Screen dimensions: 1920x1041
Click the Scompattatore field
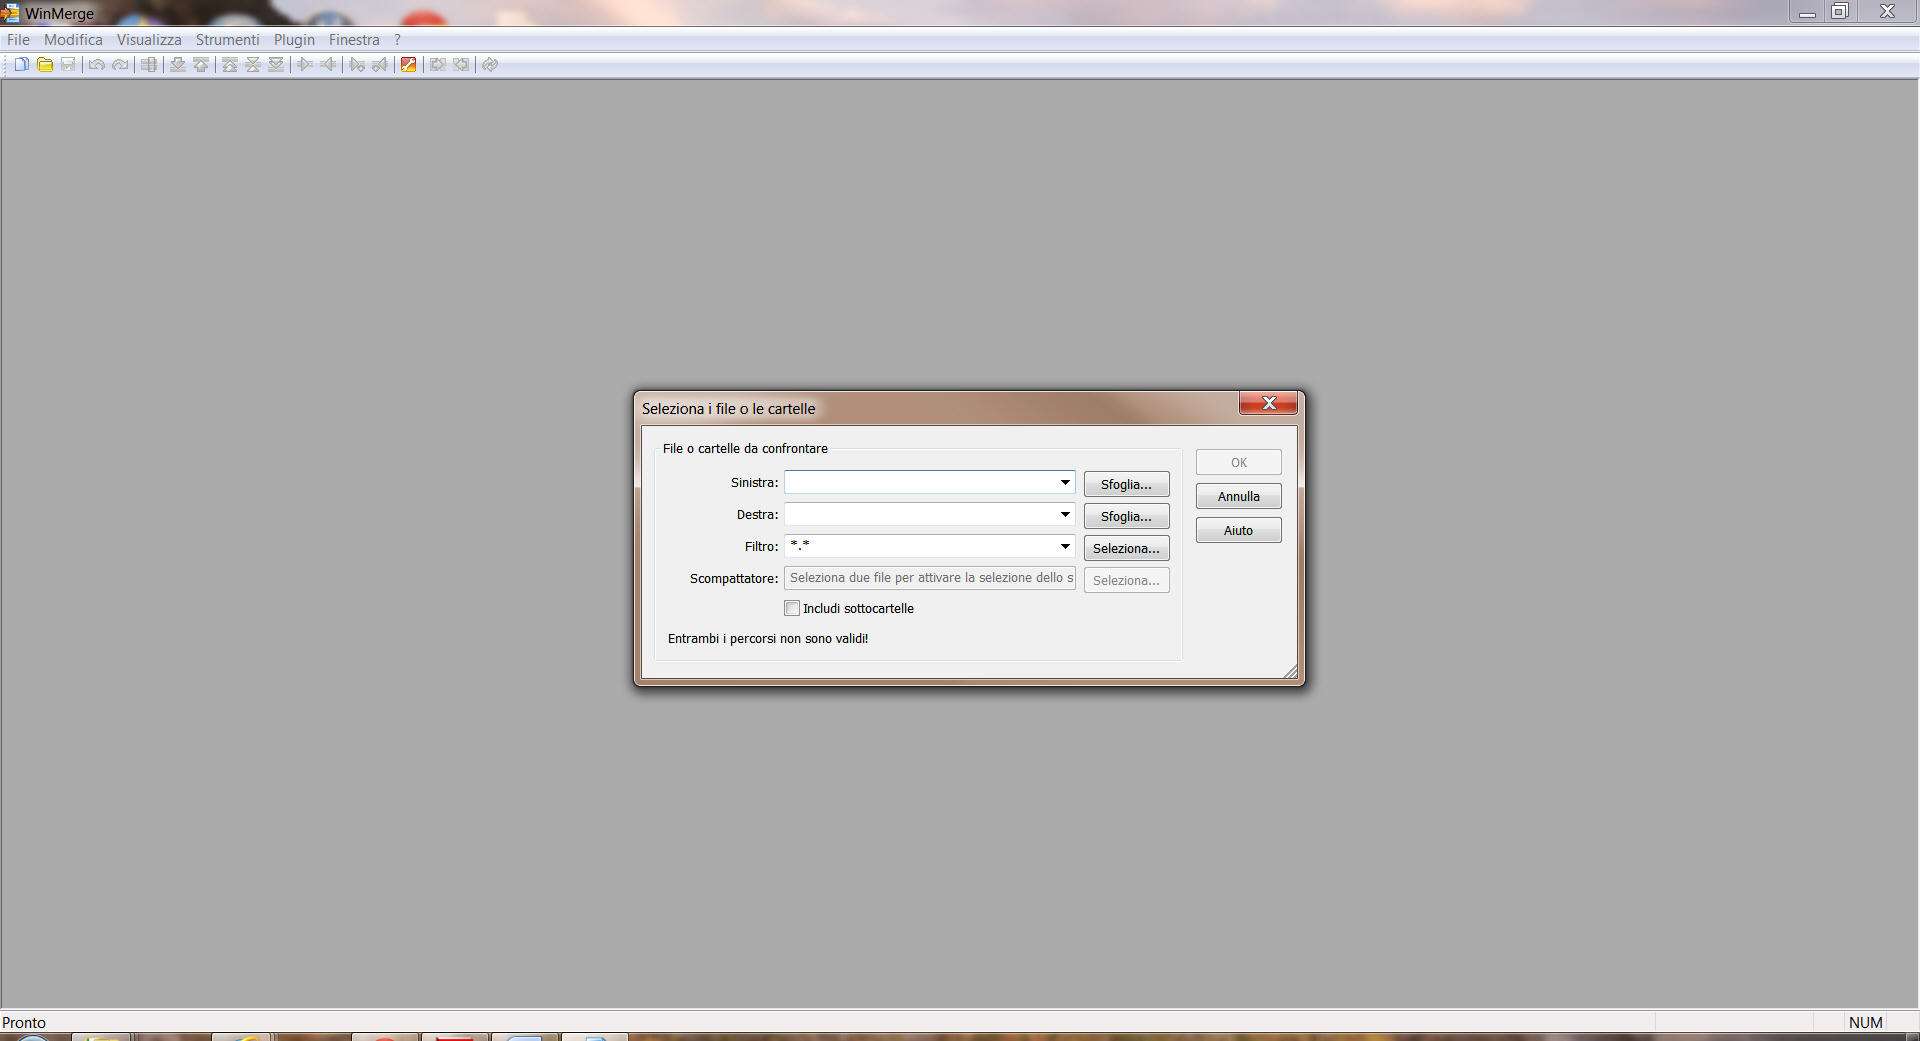[930, 578]
